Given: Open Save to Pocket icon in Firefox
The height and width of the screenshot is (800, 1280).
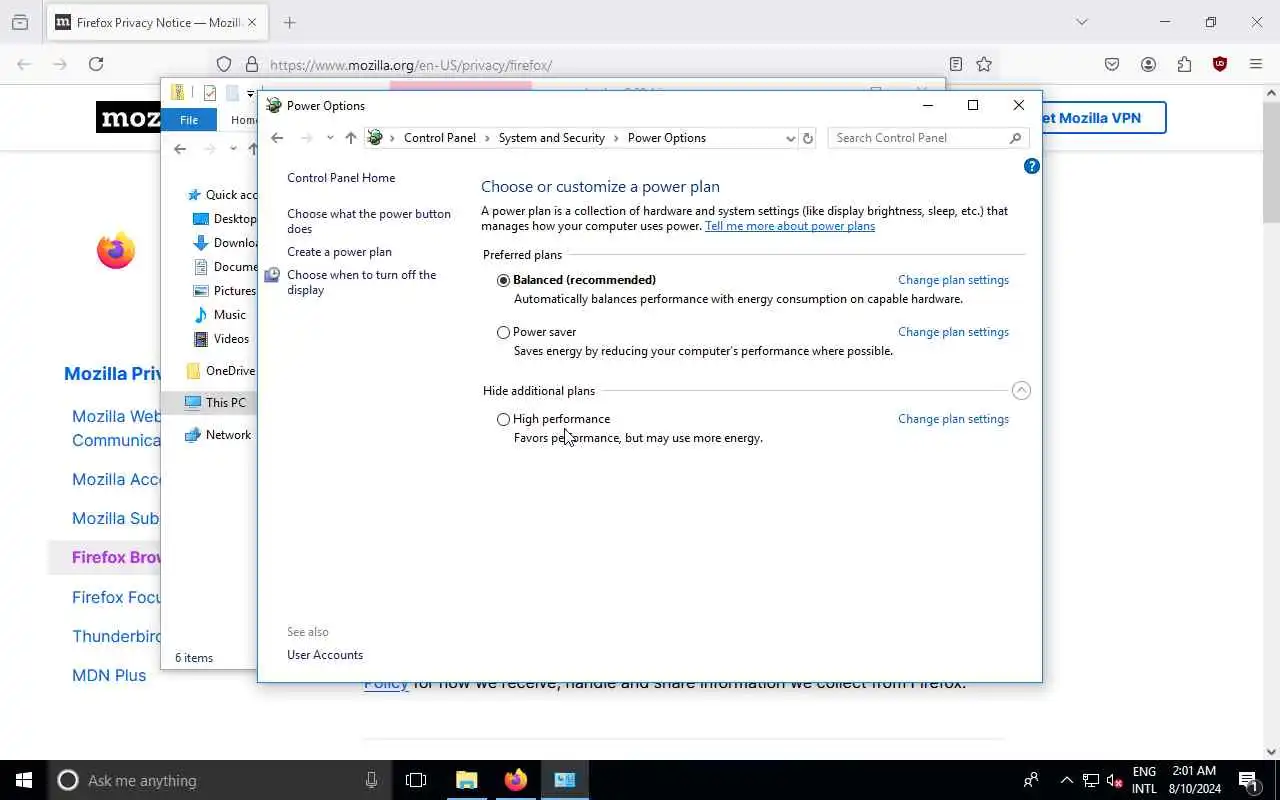Looking at the screenshot, I should click(1112, 64).
